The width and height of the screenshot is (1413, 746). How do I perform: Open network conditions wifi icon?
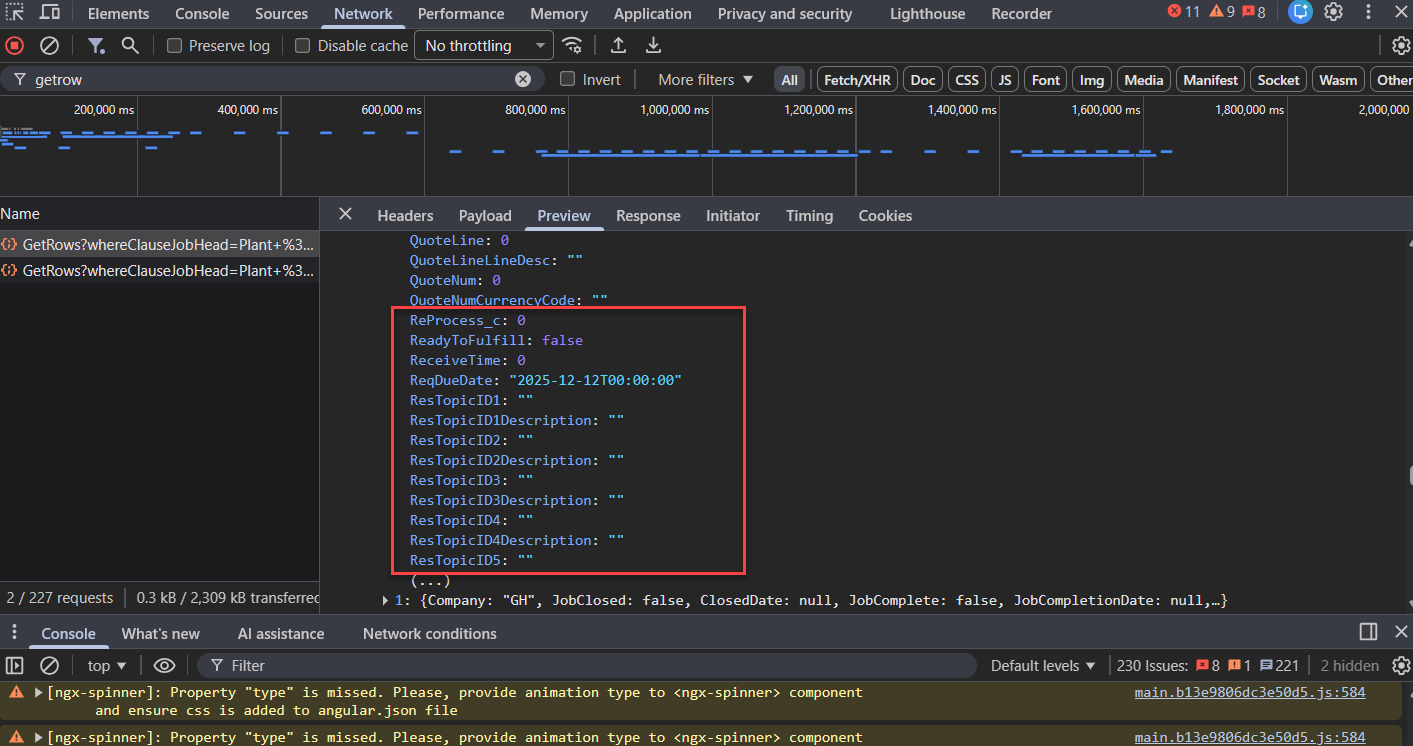click(572, 46)
